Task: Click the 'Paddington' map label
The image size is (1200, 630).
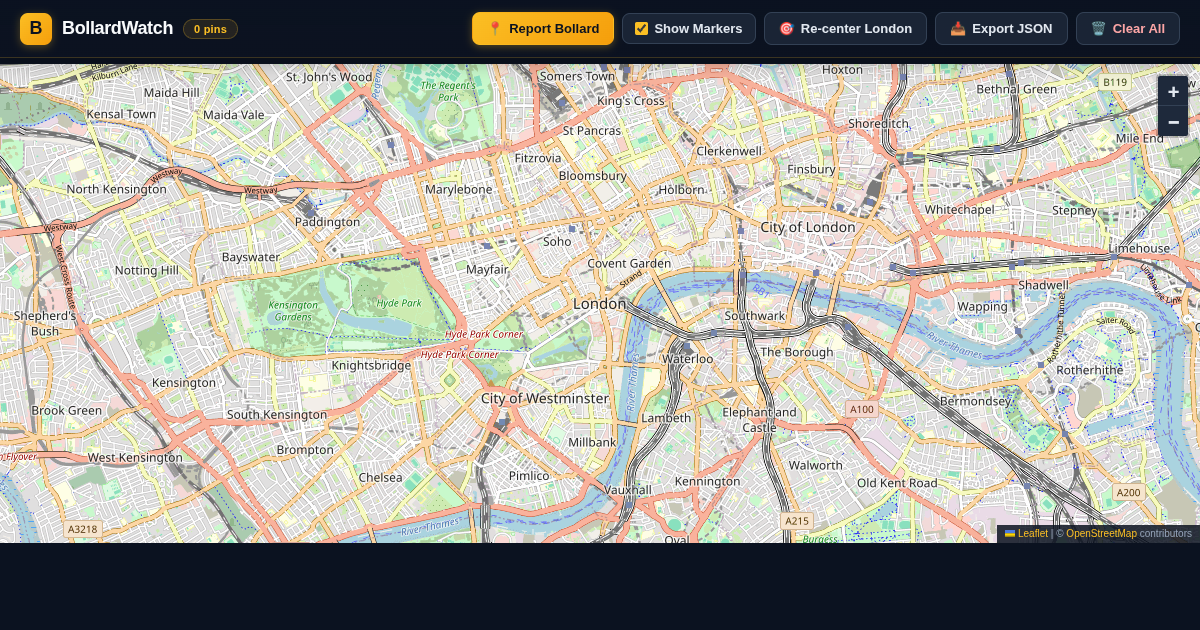Action: 327,222
